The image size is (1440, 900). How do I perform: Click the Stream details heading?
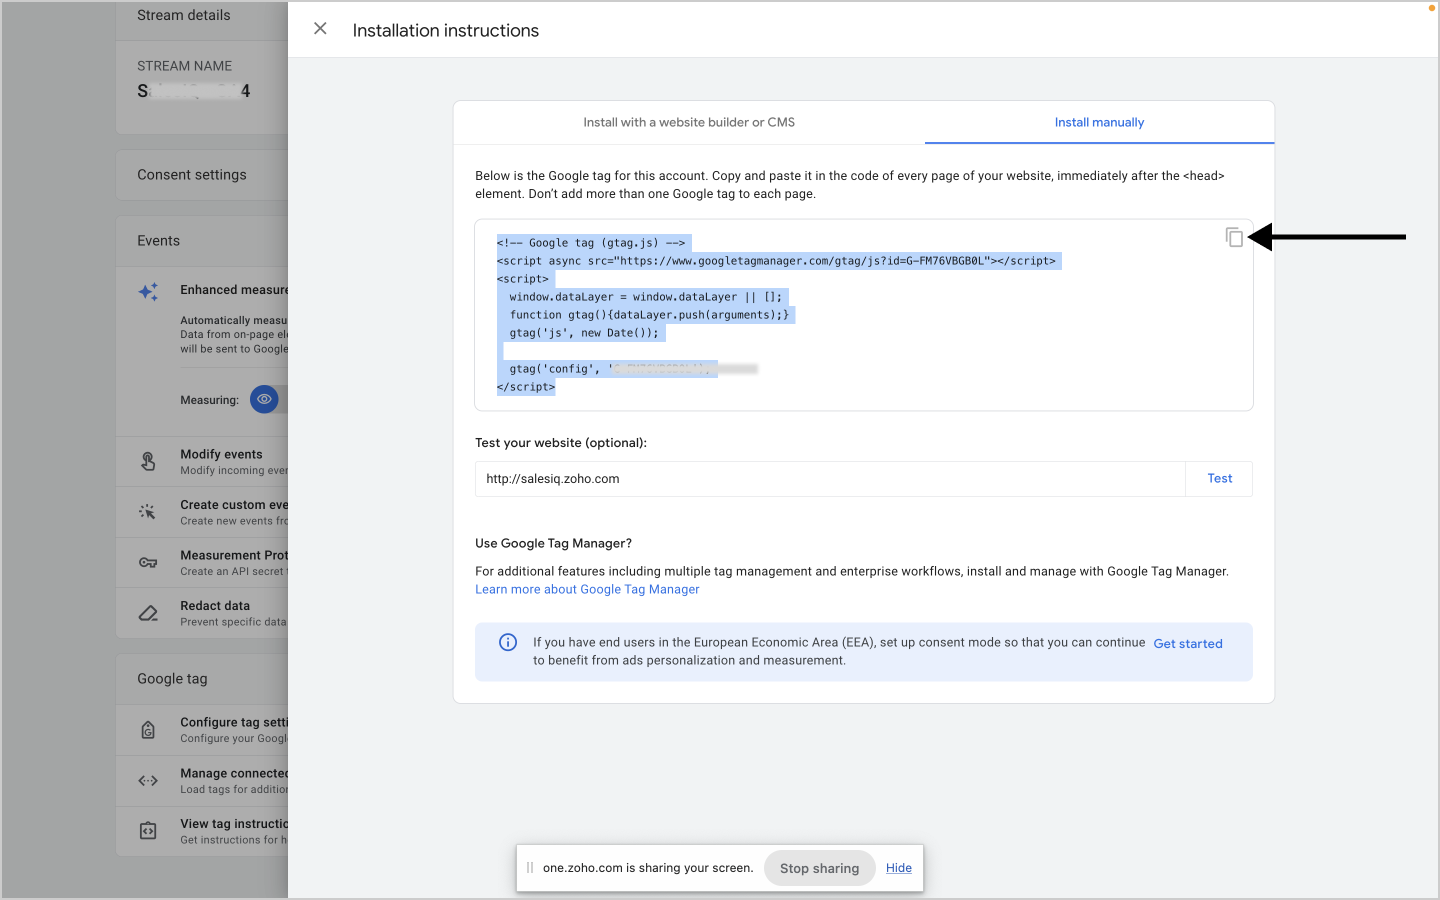[184, 15]
